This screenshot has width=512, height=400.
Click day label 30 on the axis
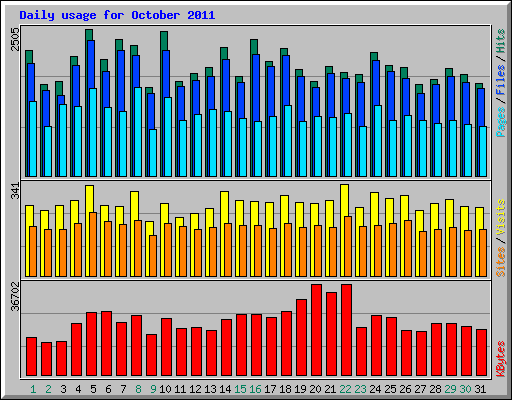pyautogui.click(x=465, y=389)
